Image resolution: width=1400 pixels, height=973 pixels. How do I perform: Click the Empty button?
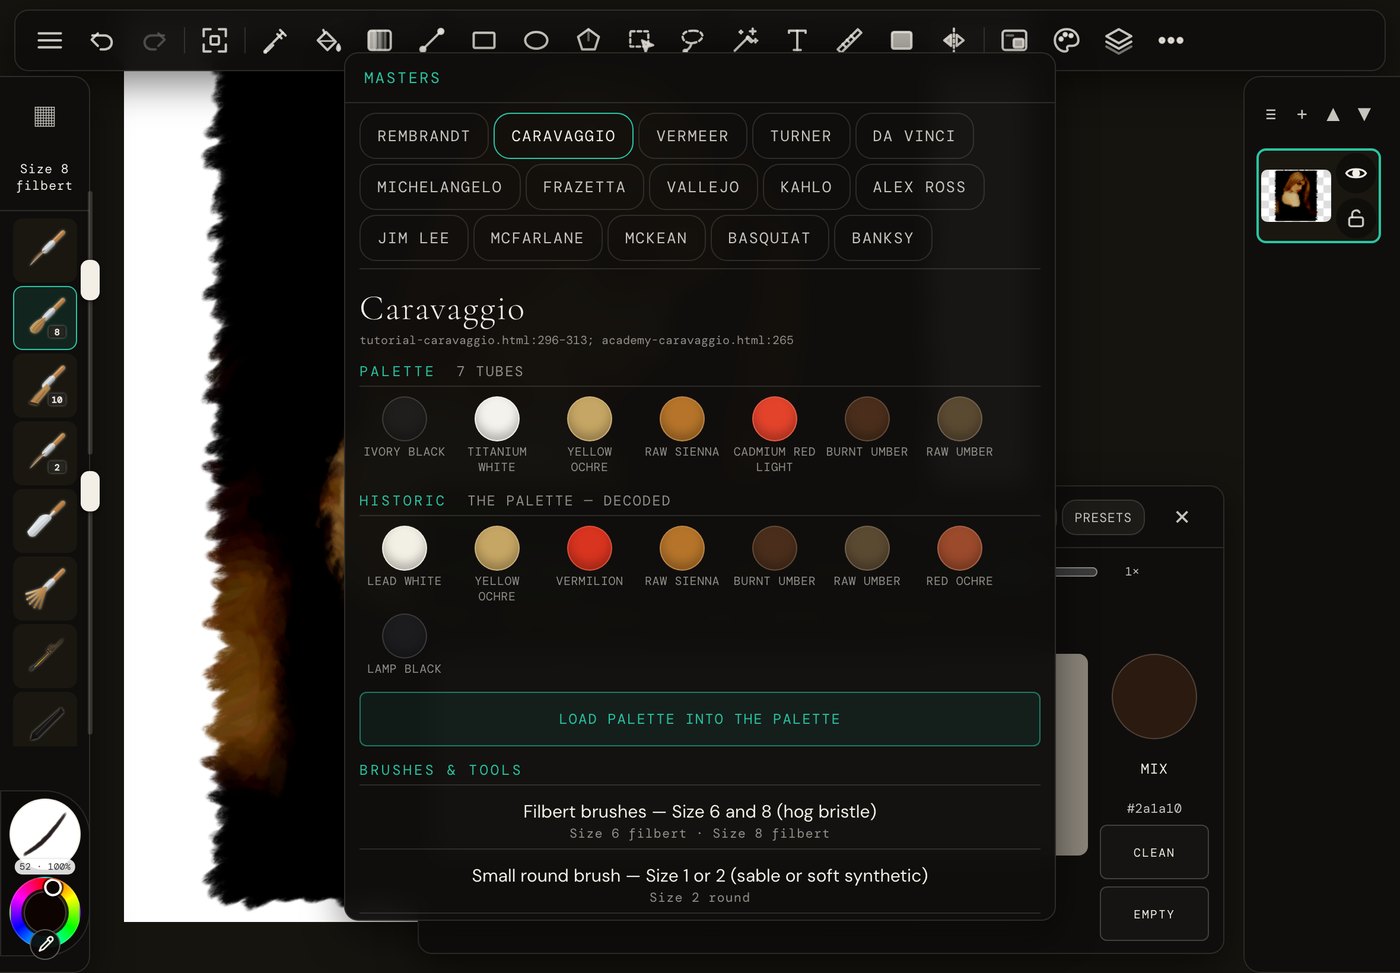pos(1153,914)
